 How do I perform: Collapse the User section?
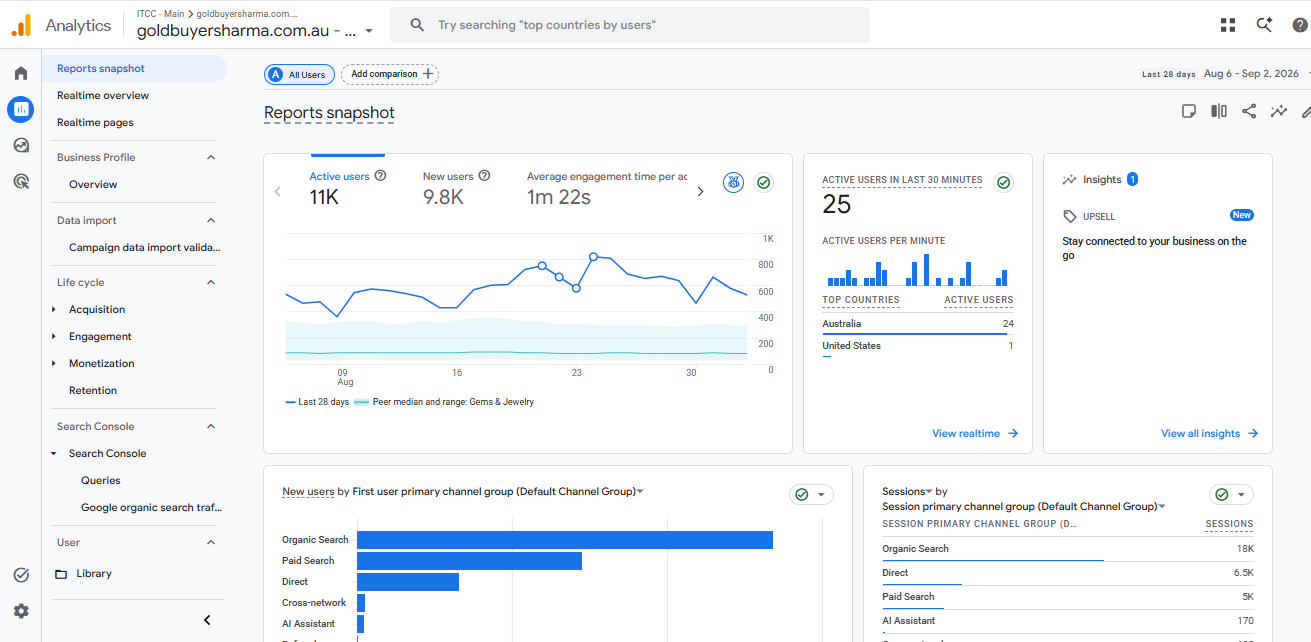pos(211,542)
